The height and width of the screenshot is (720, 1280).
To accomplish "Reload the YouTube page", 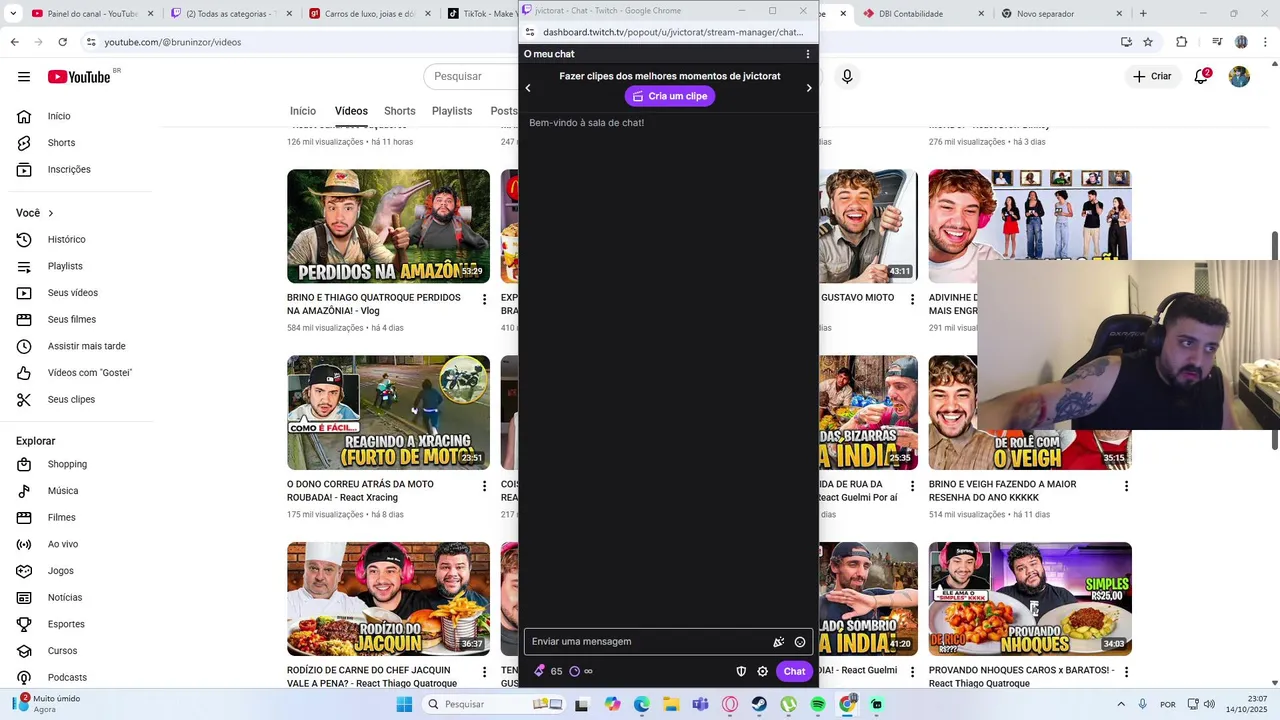I will [62, 42].
